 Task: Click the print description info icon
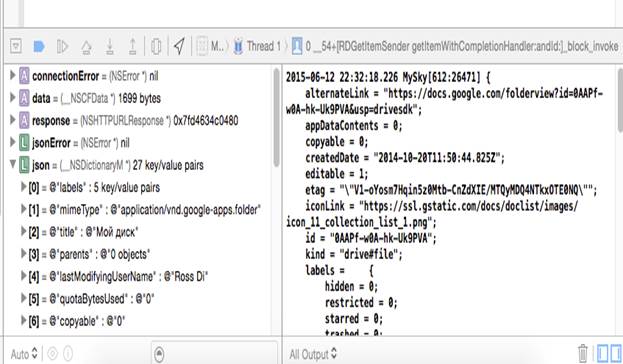point(68,353)
